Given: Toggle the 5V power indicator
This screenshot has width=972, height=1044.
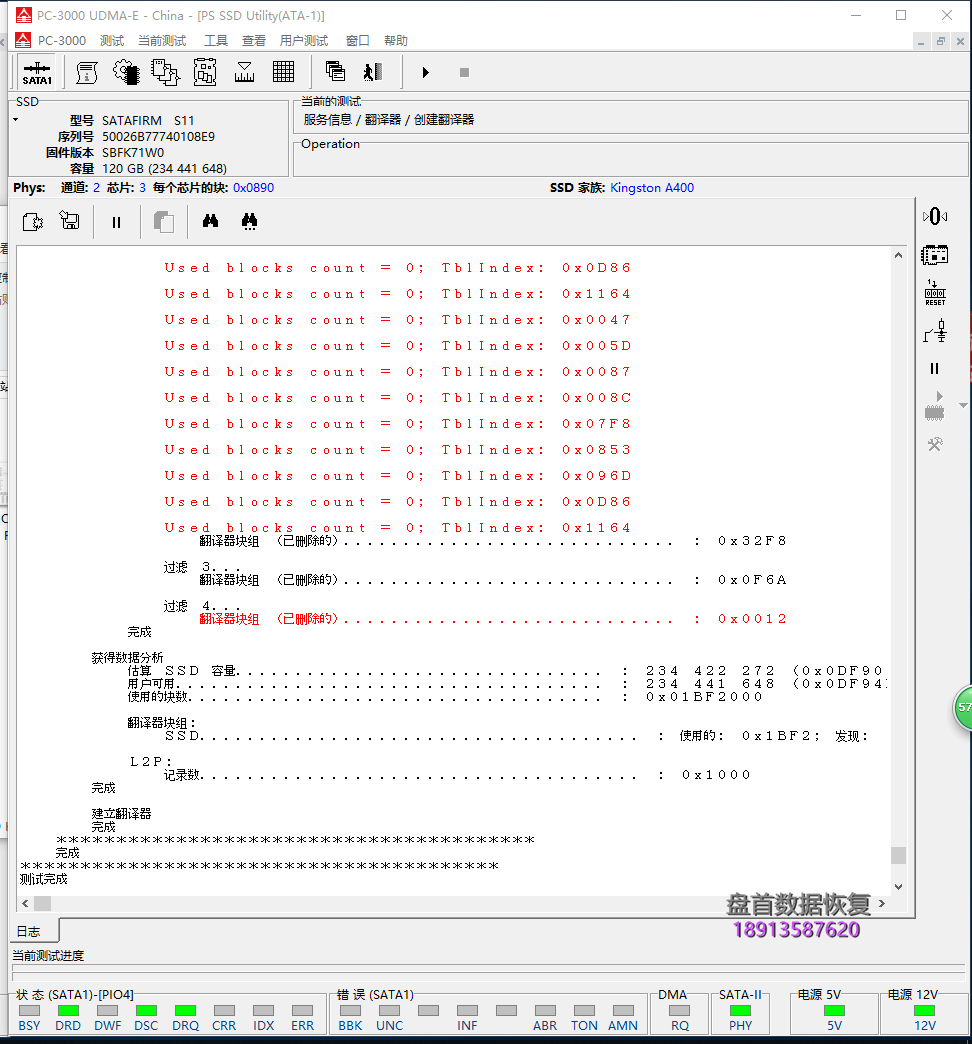Looking at the screenshot, I should click(834, 1011).
